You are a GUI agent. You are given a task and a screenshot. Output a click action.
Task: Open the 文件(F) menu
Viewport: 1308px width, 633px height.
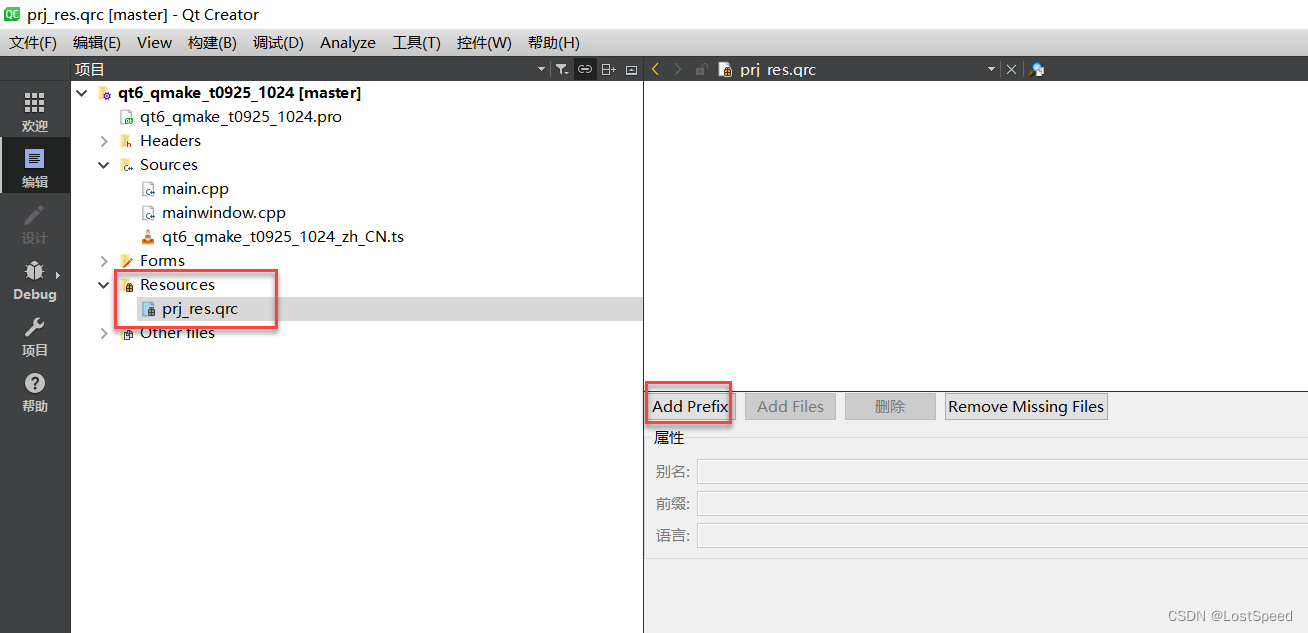point(33,42)
